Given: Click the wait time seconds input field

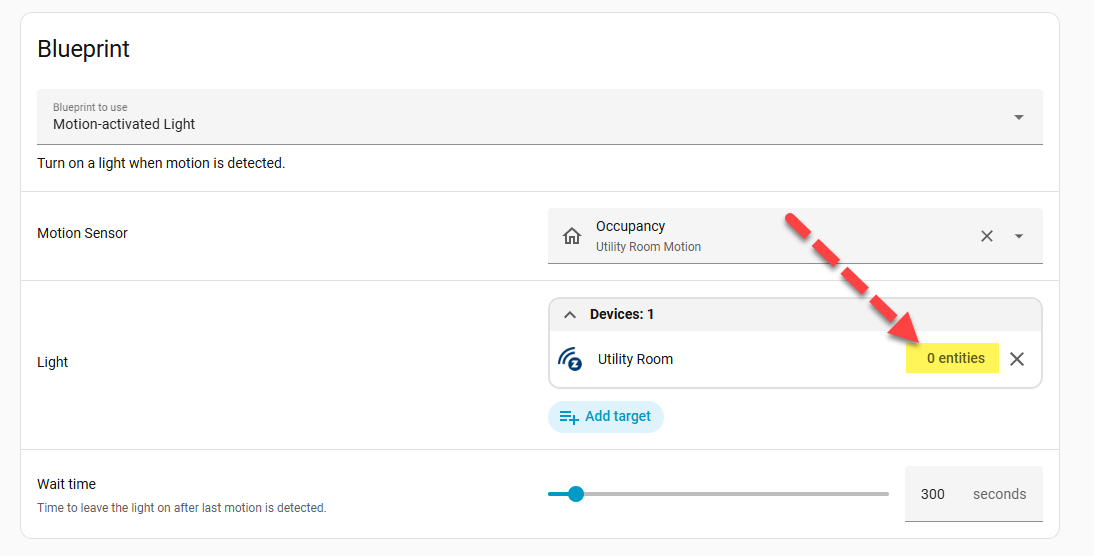Looking at the screenshot, I should [x=933, y=494].
